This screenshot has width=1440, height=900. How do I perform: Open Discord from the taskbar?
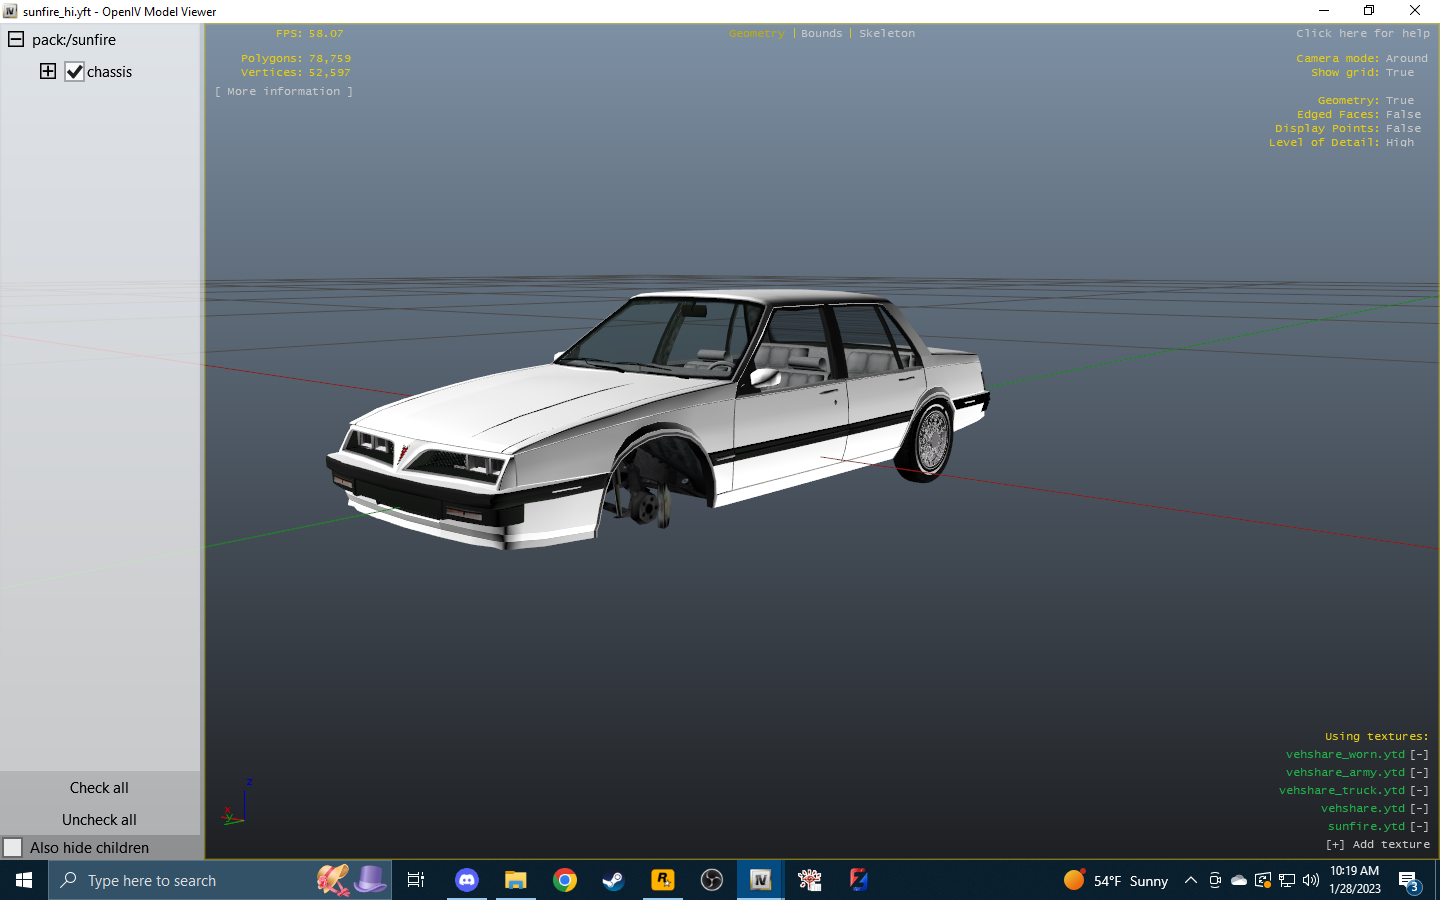tap(467, 880)
